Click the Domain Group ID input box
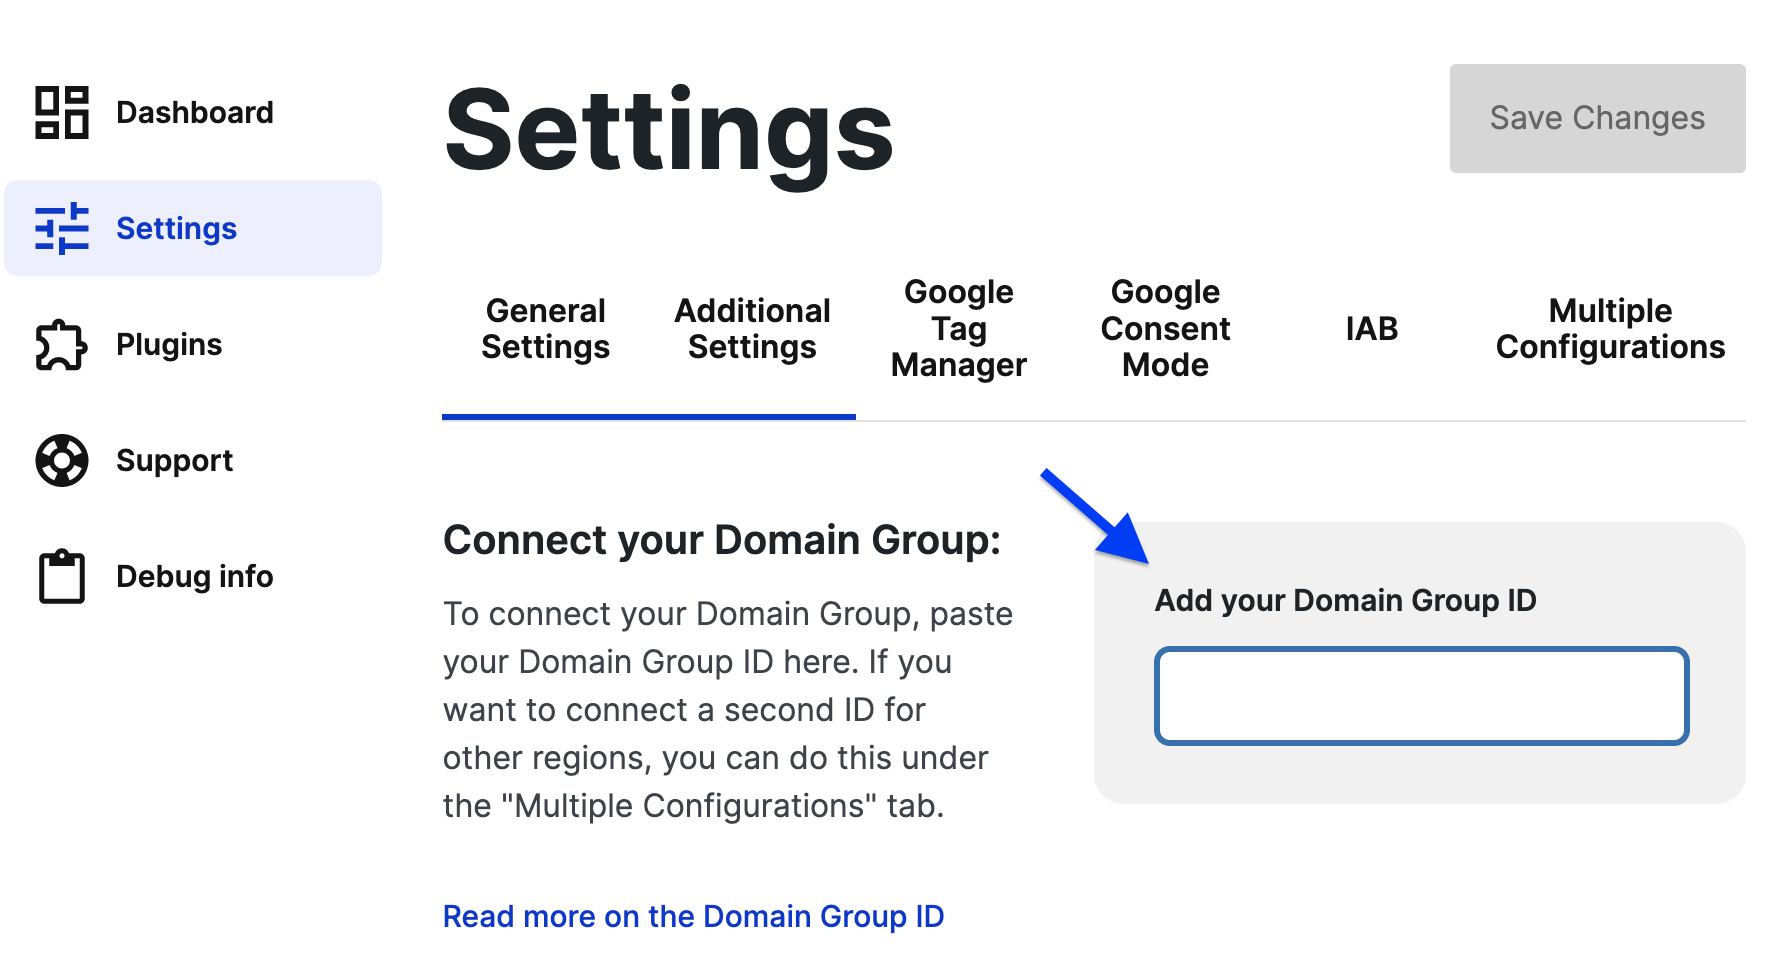The width and height of the screenshot is (1792, 962). (x=1420, y=695)
